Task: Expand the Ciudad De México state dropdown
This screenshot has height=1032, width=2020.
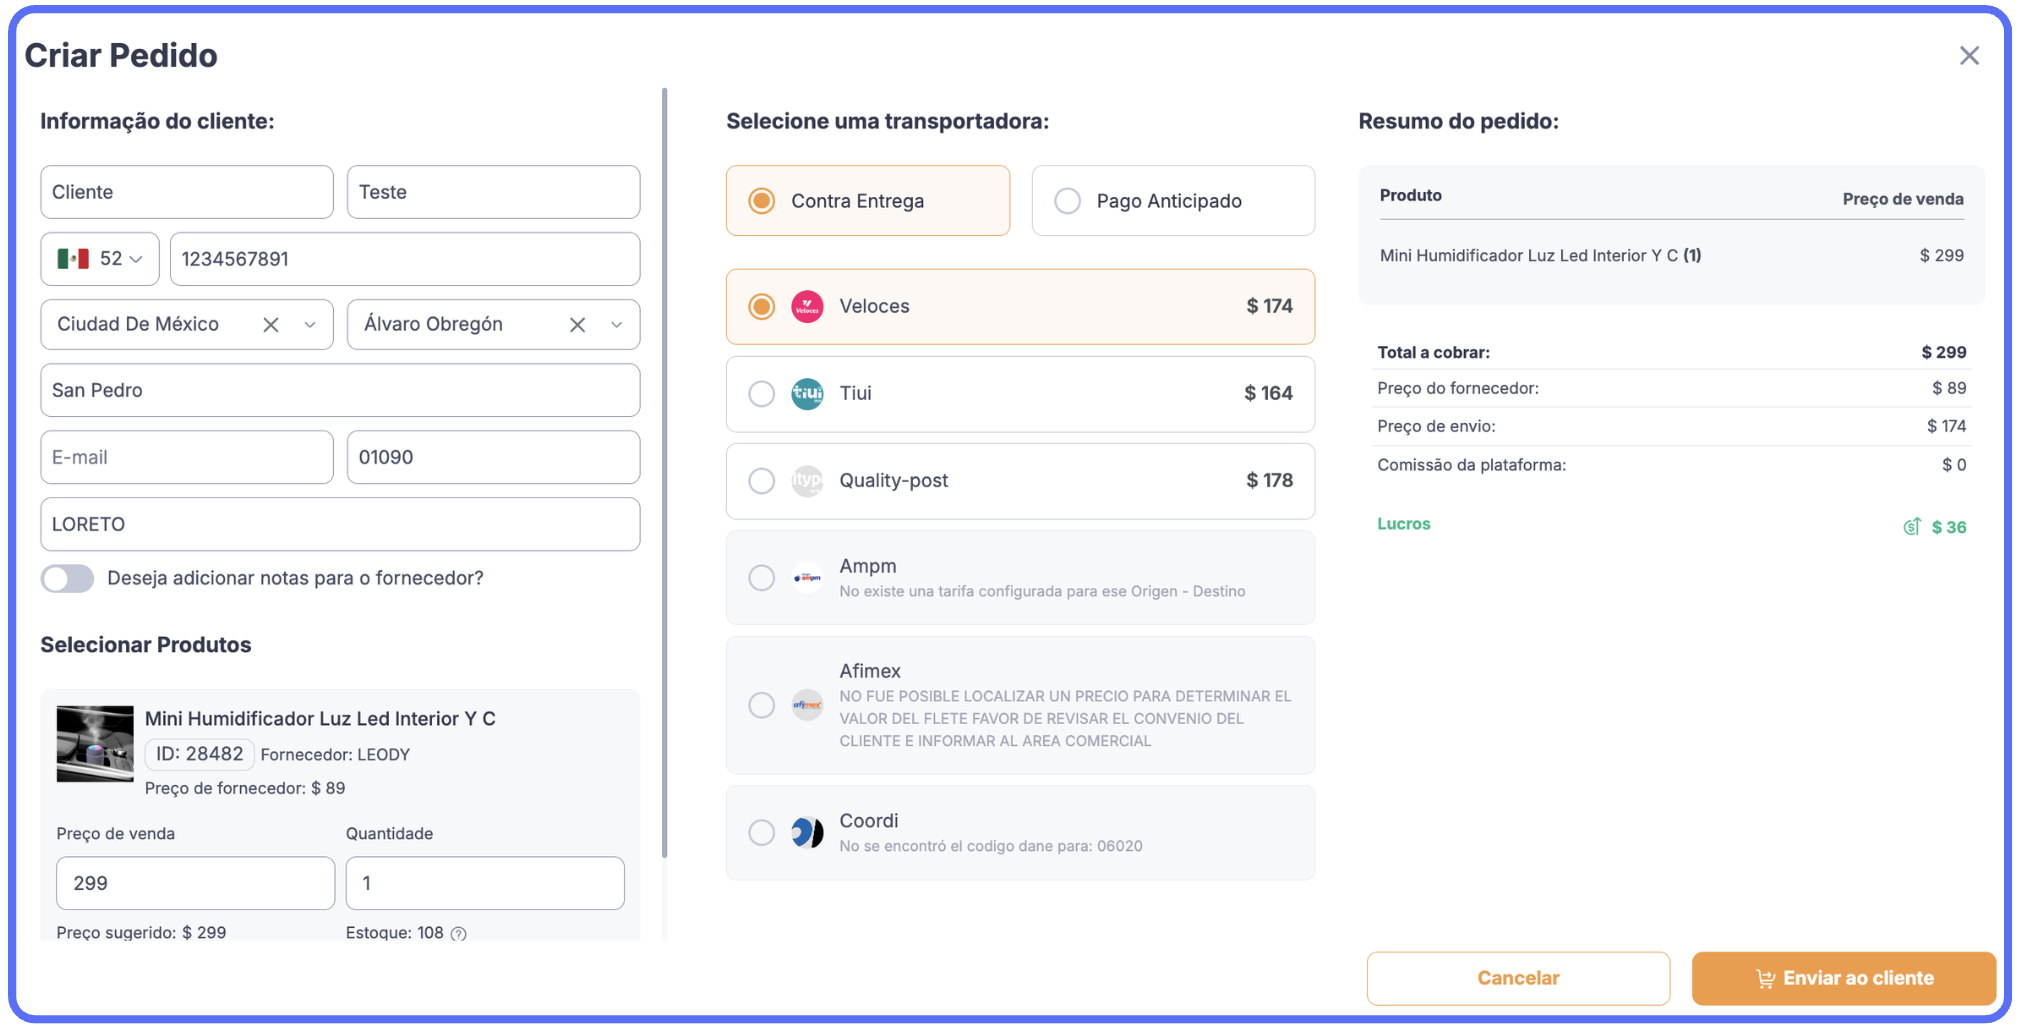Action: (x=310, y=325)
